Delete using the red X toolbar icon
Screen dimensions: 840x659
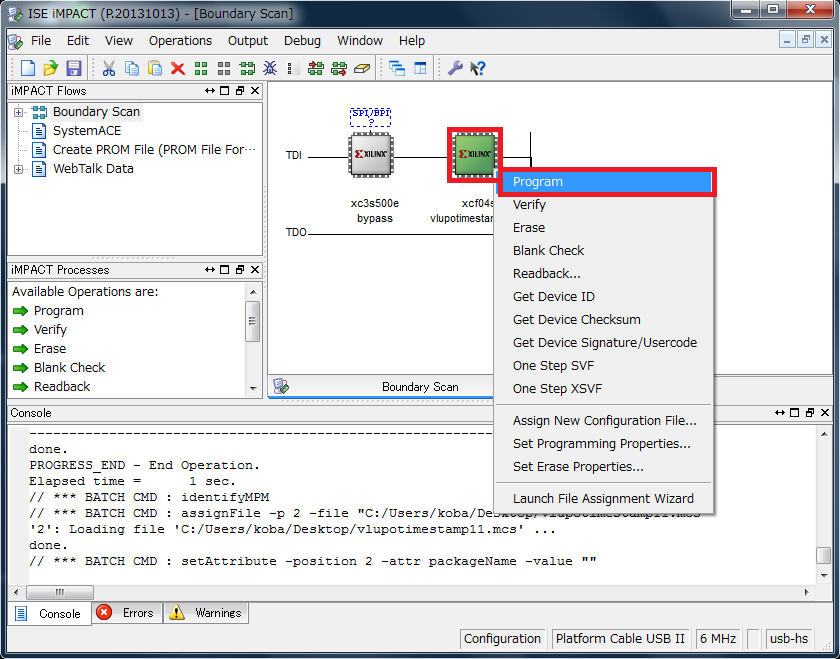(178, 68)
